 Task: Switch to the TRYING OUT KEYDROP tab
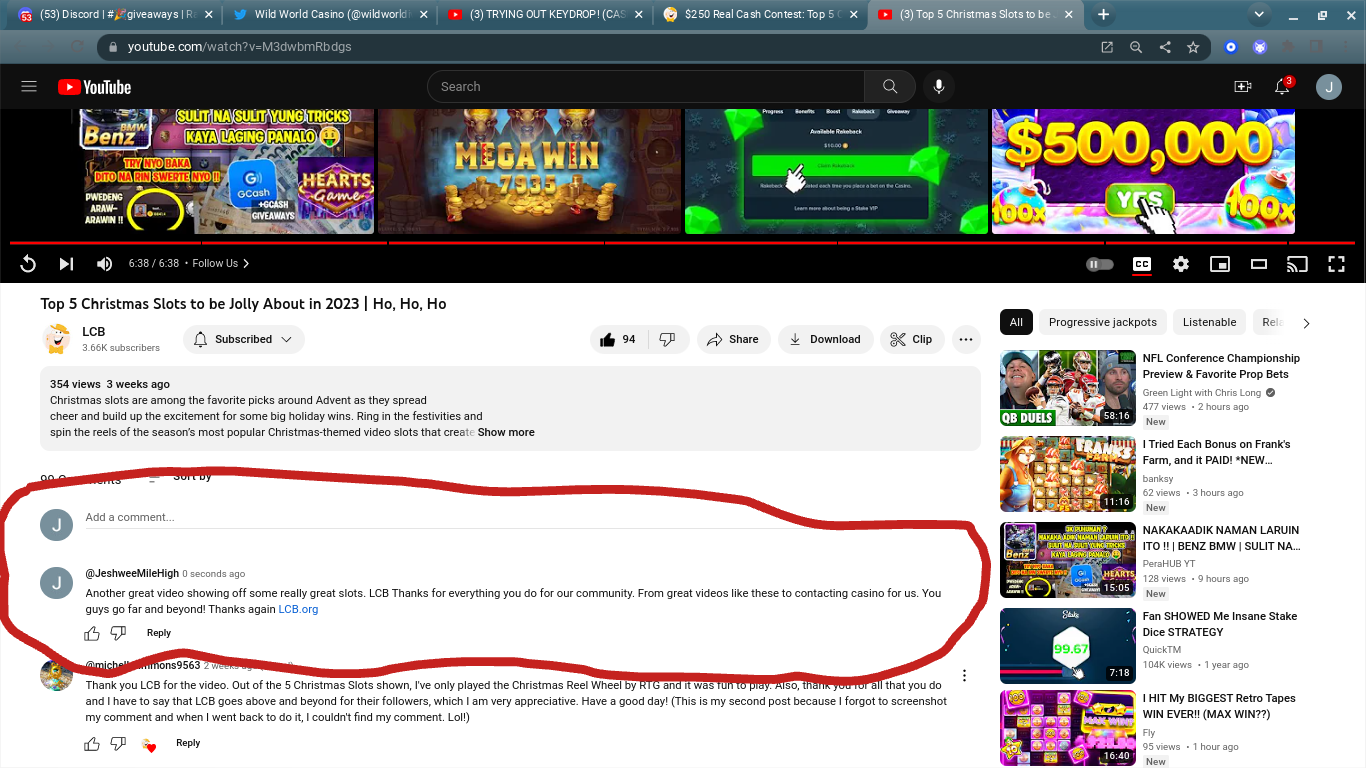pyautogui.click(x=547, y=15)
